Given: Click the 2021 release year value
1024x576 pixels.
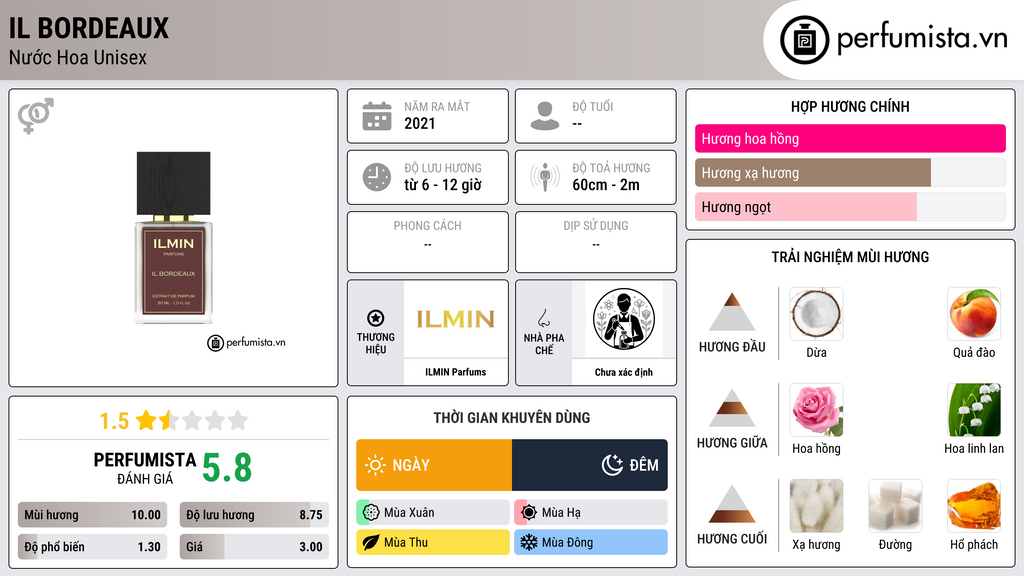Looking at the screenshot, I should 420,123.
